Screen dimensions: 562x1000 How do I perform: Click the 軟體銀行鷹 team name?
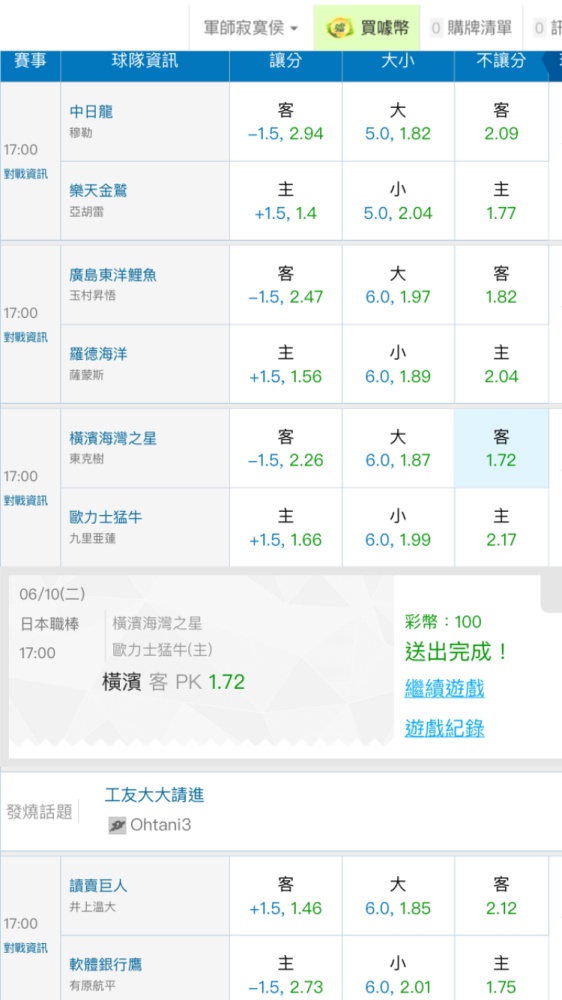point(105,964)
